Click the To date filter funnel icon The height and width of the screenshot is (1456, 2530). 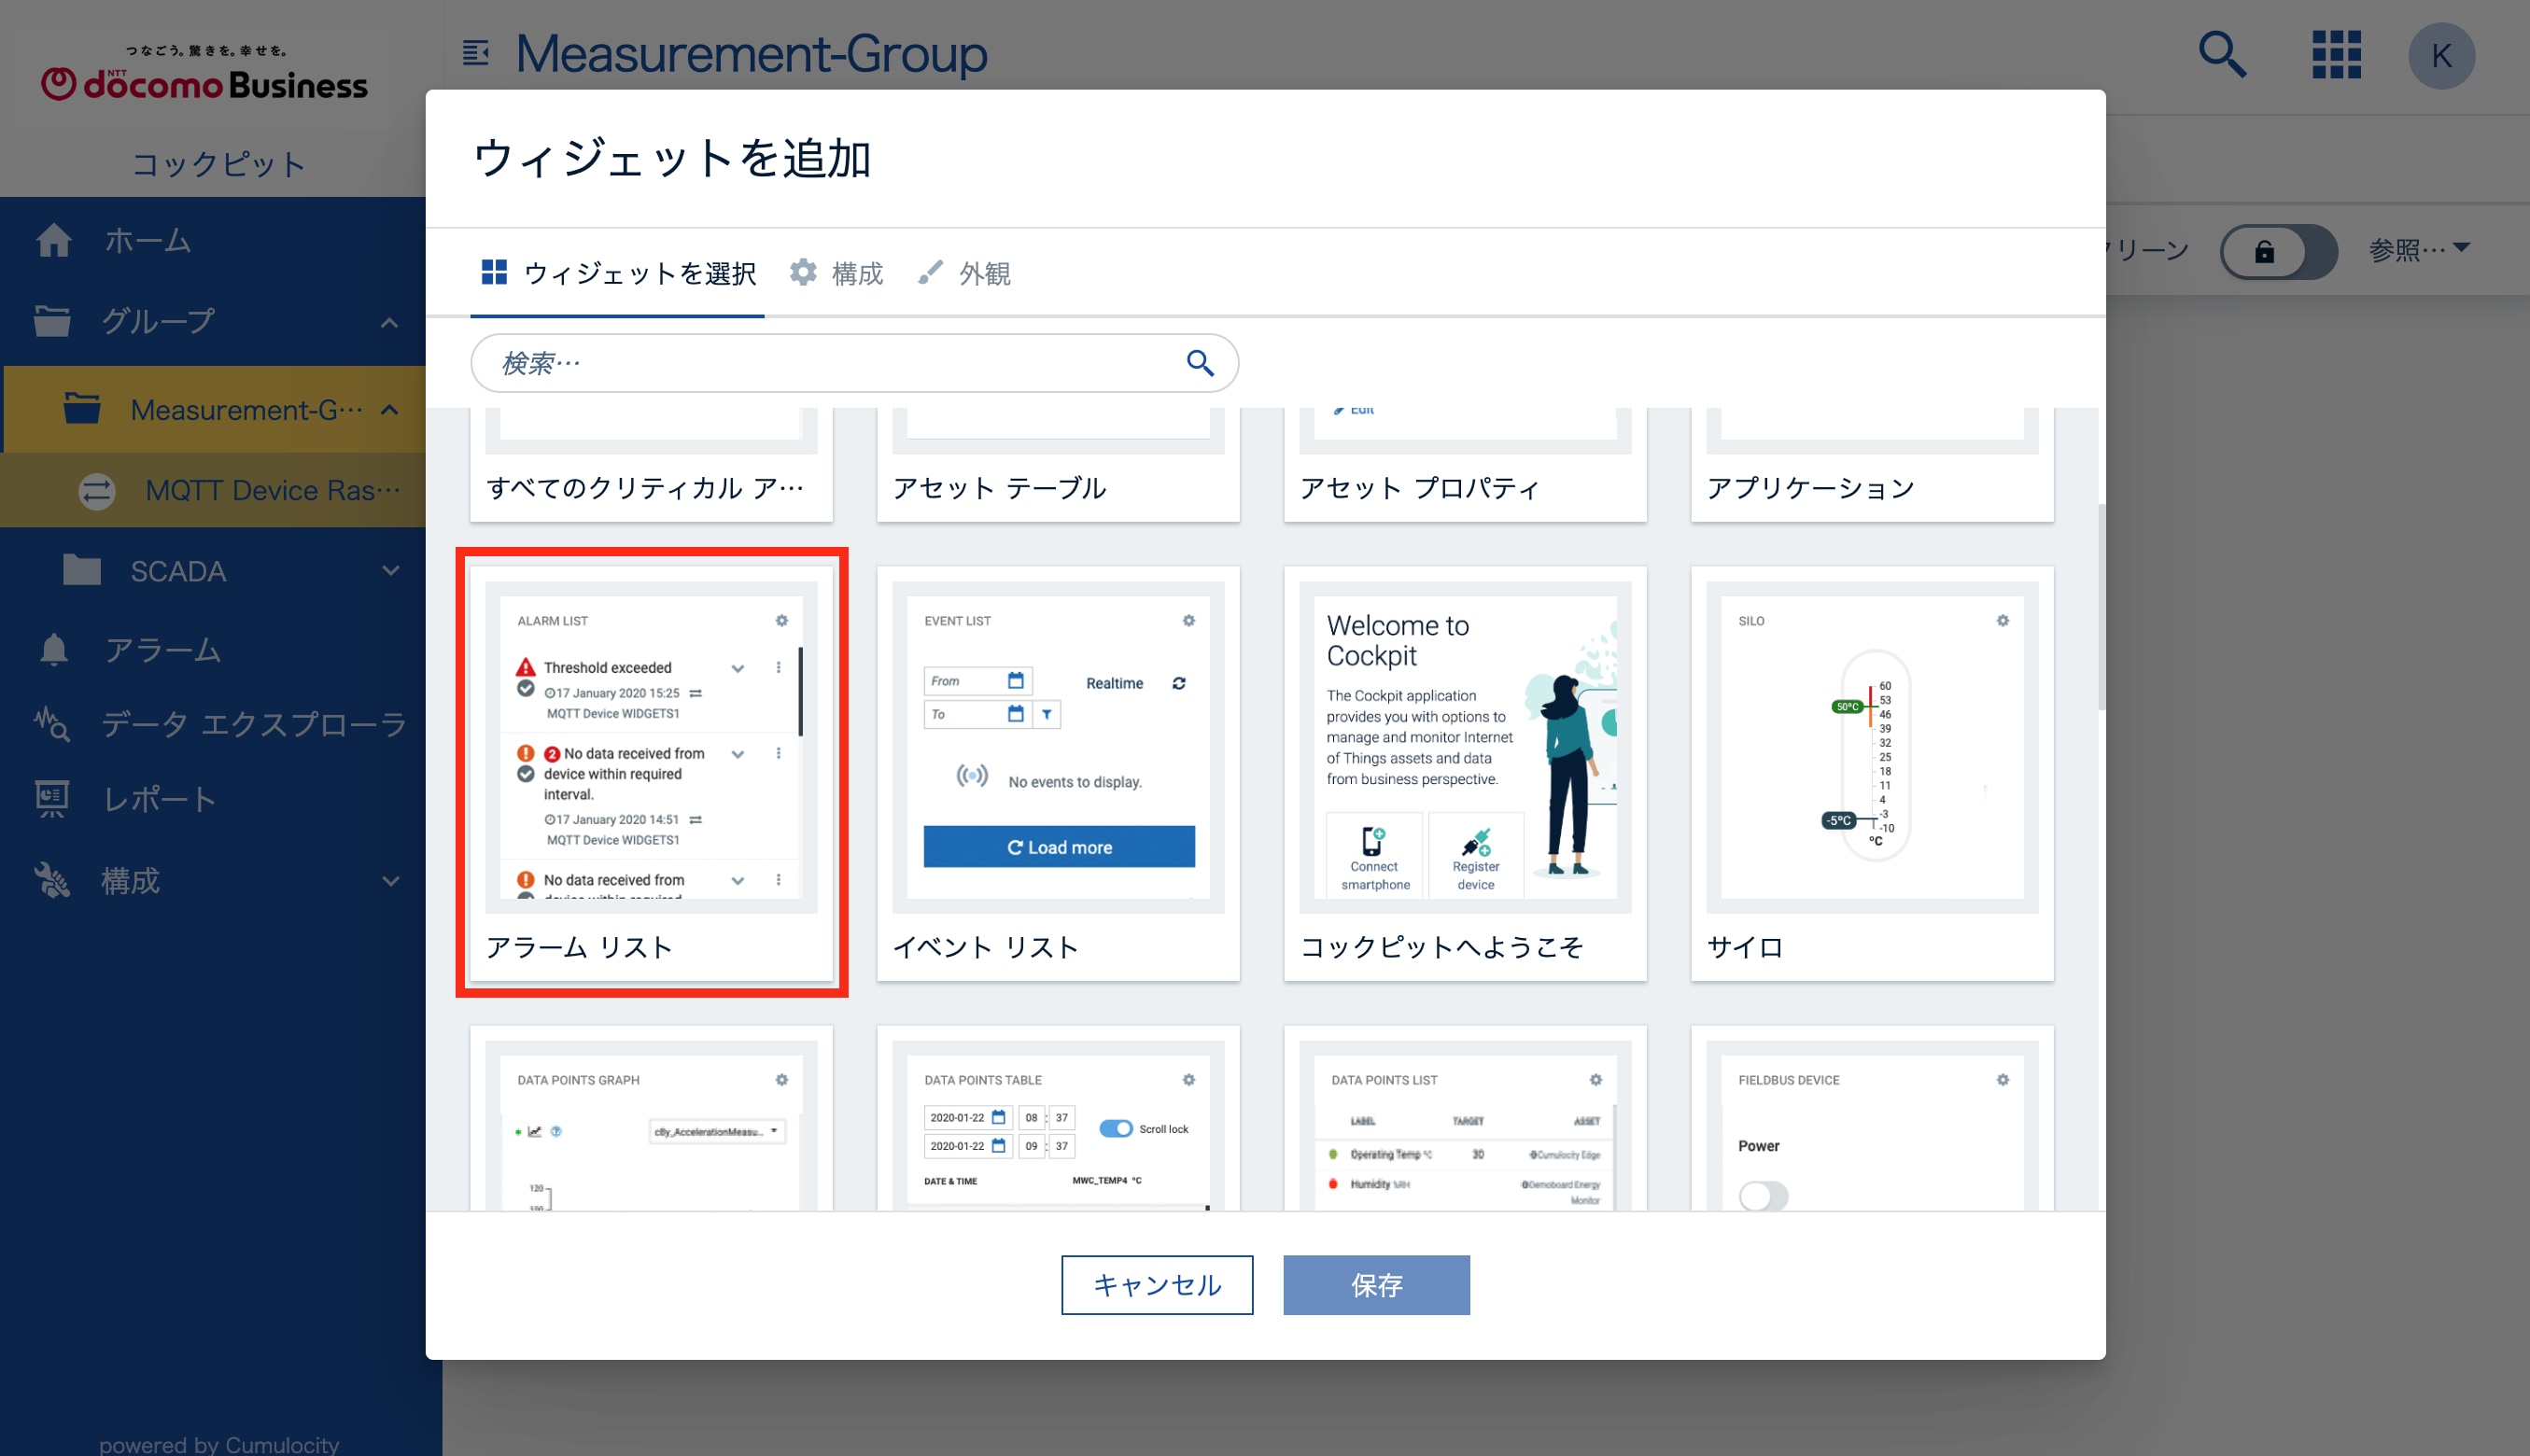click(1047, 714)
